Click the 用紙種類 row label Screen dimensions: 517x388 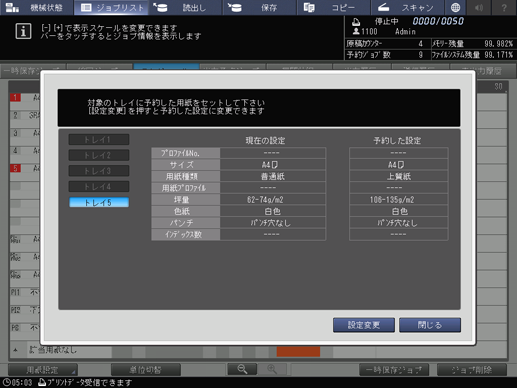click(186, 176)
